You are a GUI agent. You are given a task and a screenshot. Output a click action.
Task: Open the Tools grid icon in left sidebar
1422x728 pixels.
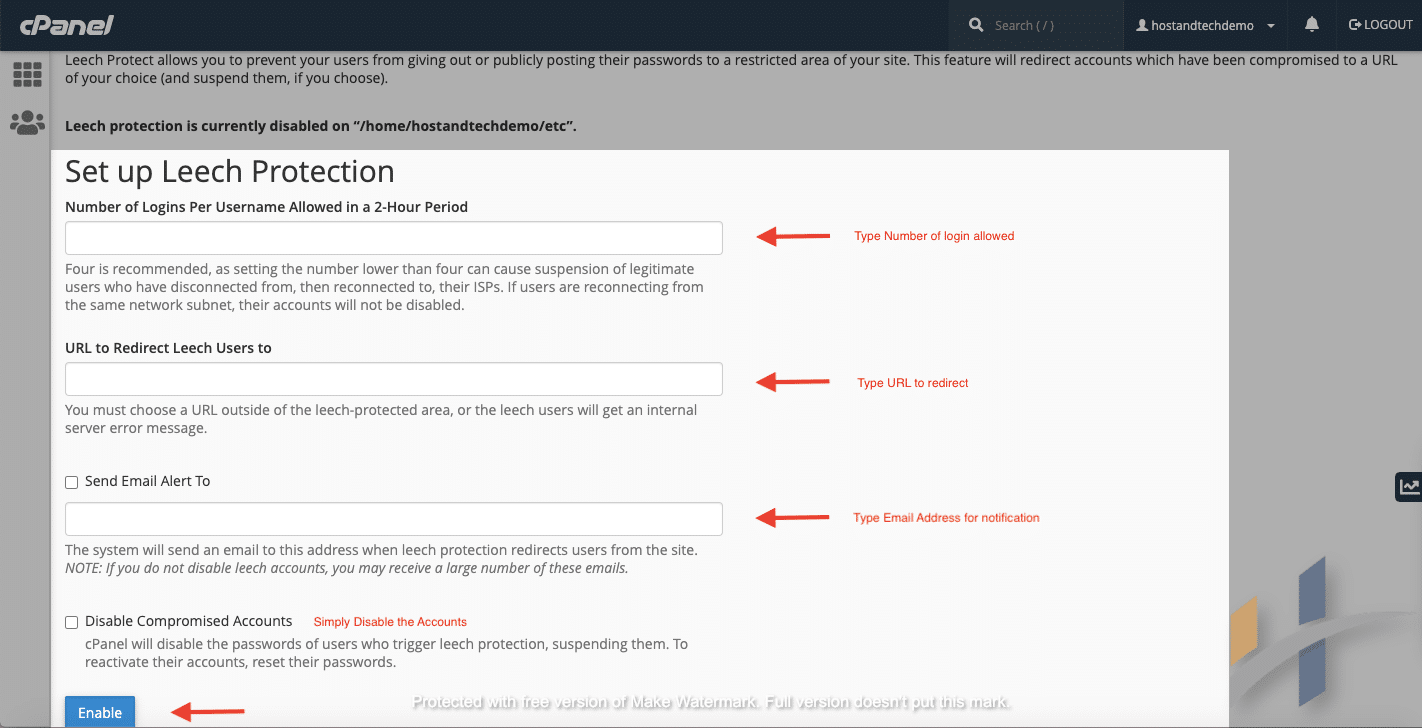(x=27, y=74)
